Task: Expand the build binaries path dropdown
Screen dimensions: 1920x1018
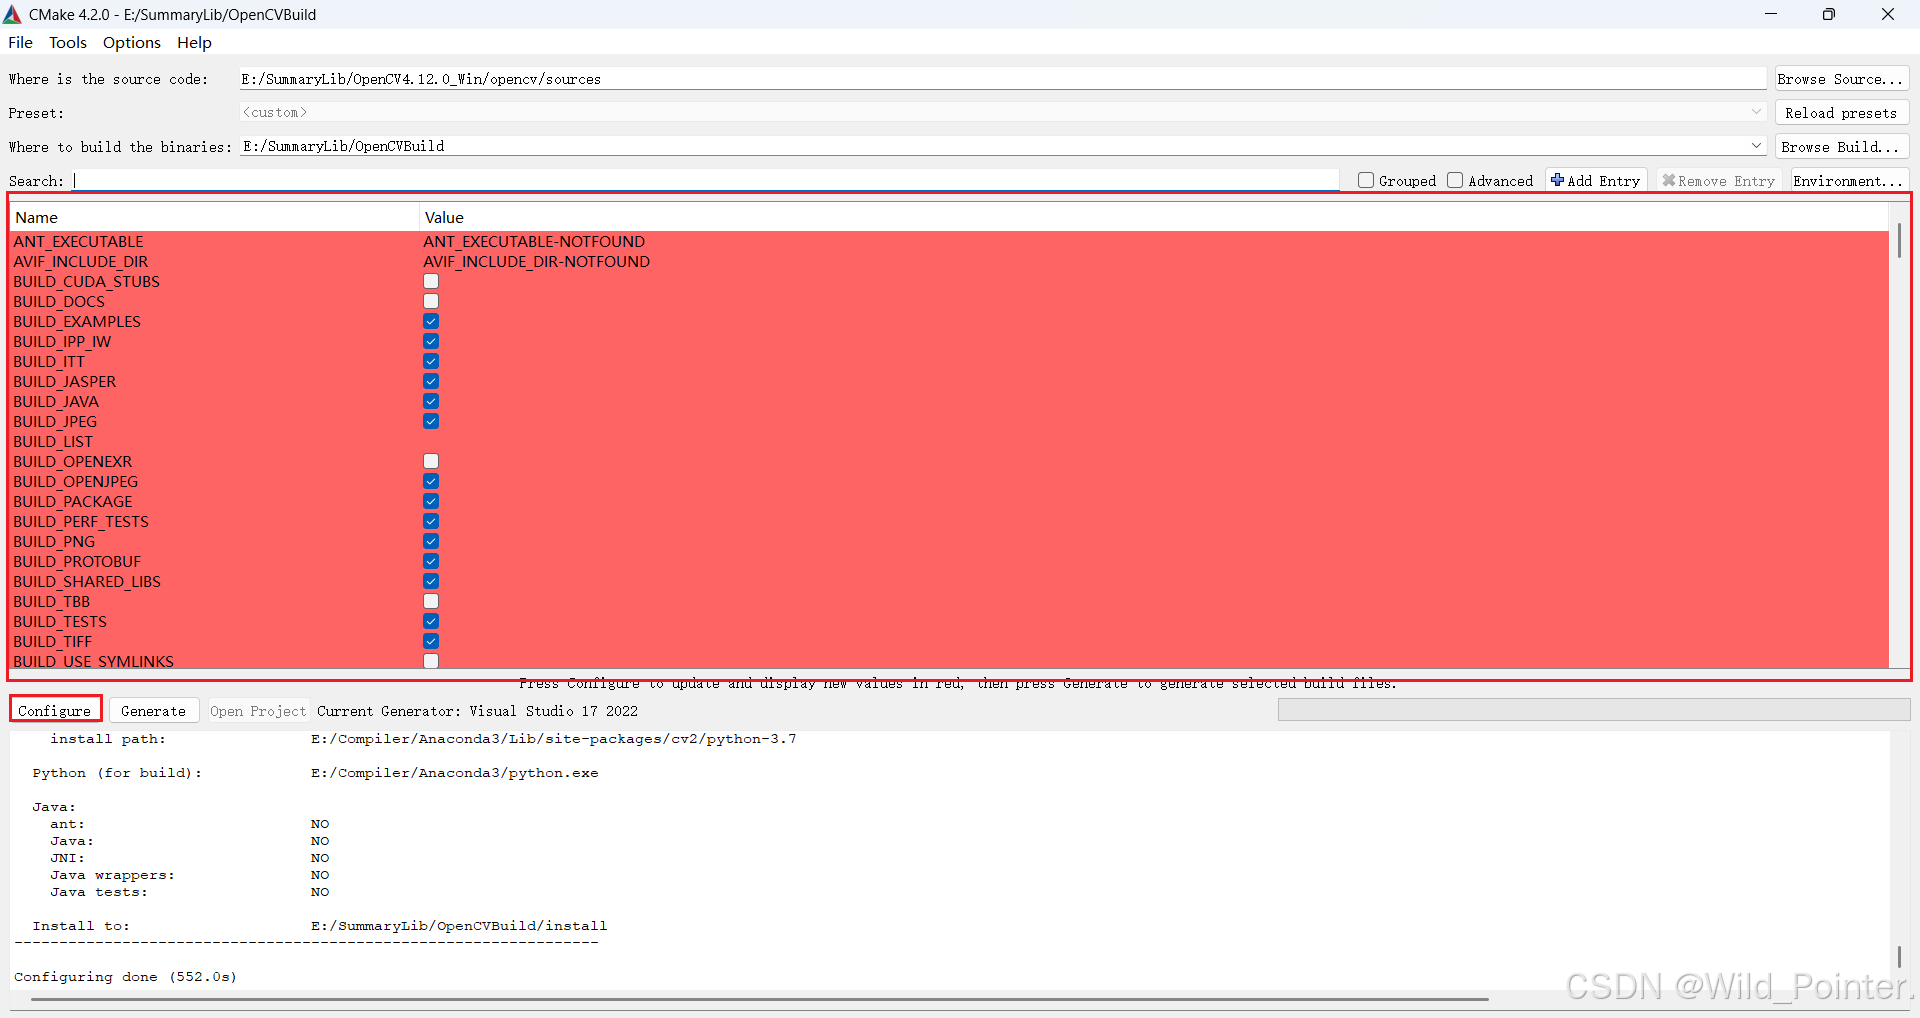Action: (1756, 146)
